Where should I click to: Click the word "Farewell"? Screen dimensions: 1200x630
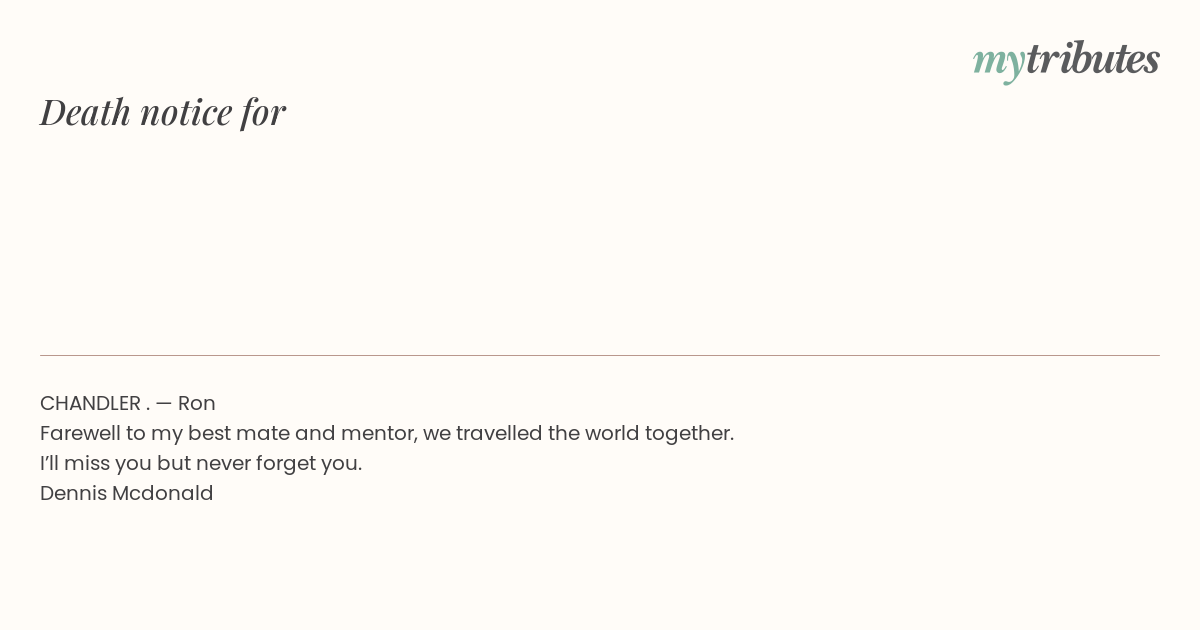(80, 433)
